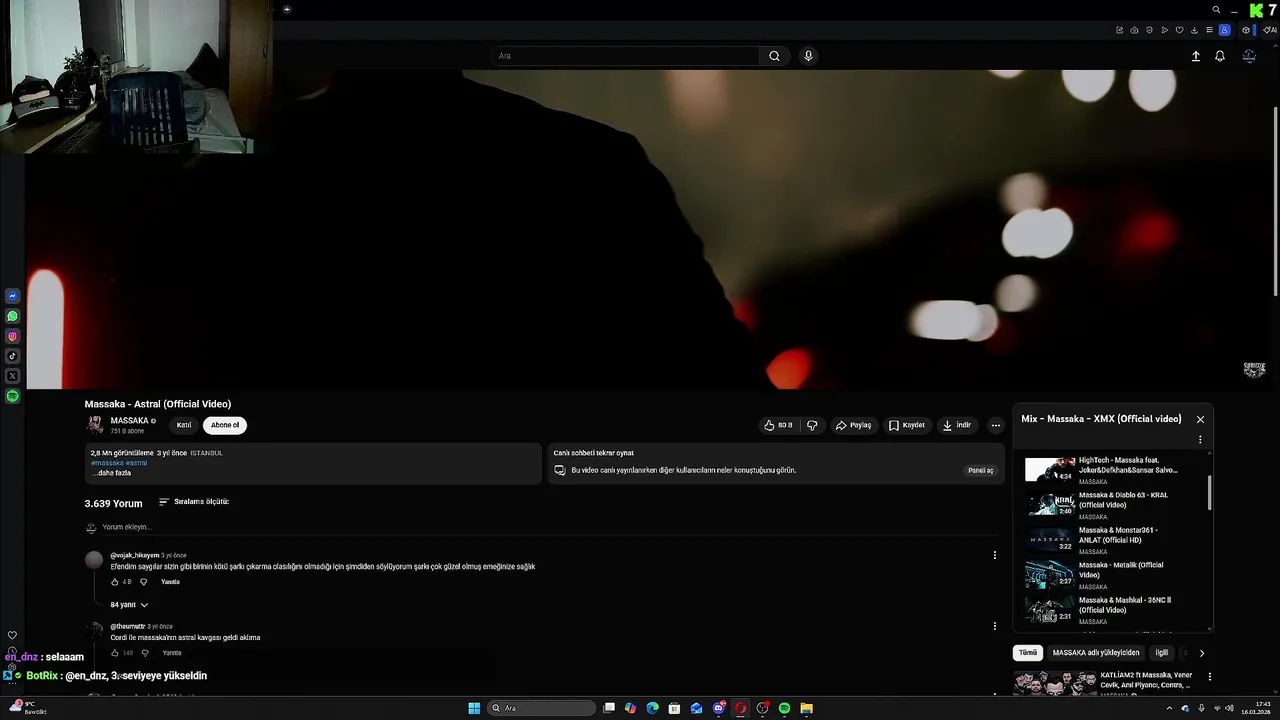Open Microsoft Edge from taskbar
The image size is (1280, 720).
click(652, 708)
